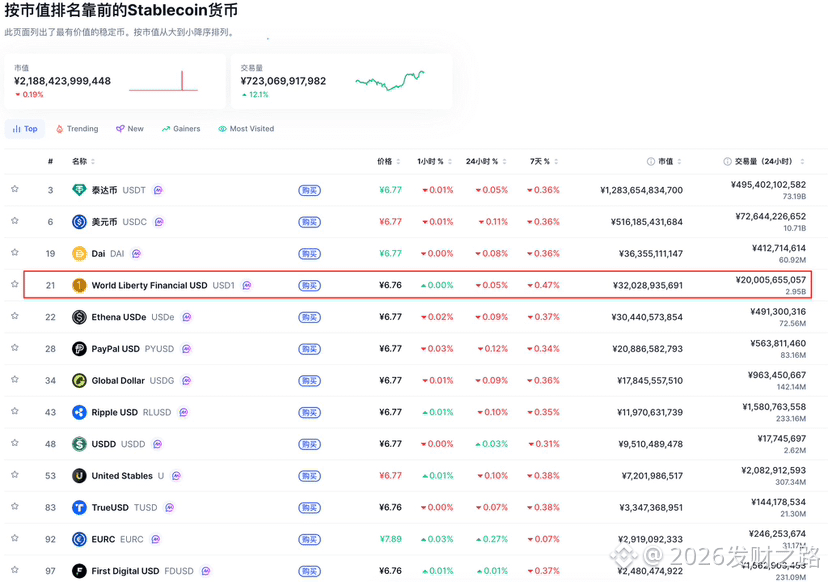Click the EURC coin logo

pyautogui.click(x=79, y=539)
